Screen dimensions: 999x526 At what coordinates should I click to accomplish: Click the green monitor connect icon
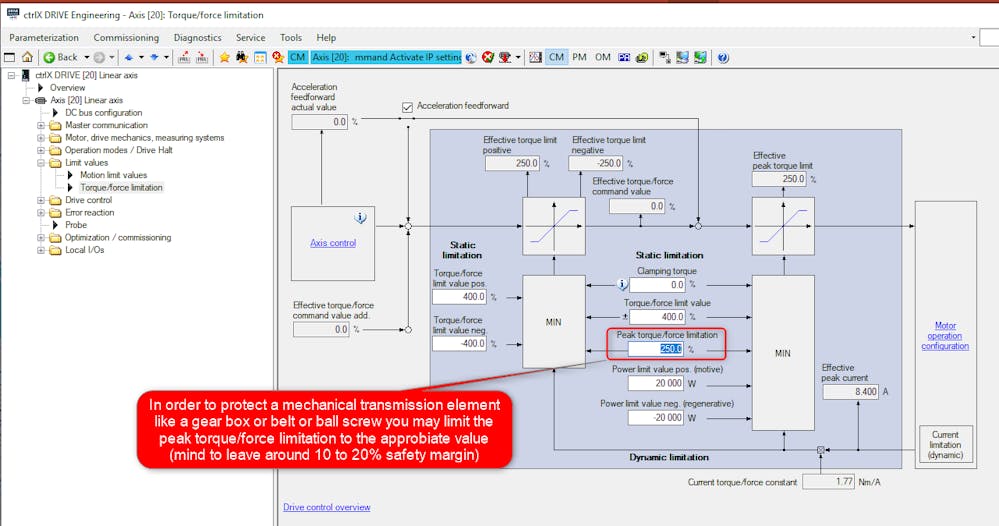(x=700, y=58)
